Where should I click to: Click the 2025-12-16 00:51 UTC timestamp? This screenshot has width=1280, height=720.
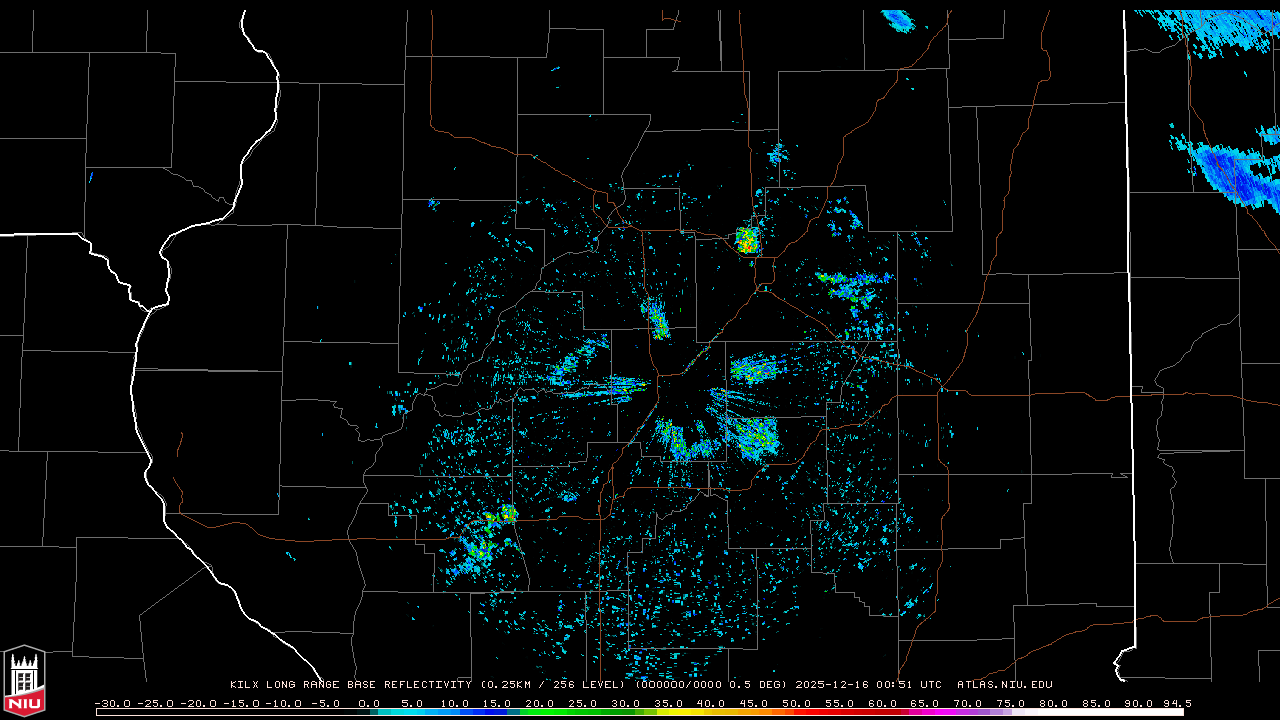click(x=868, y=685)
